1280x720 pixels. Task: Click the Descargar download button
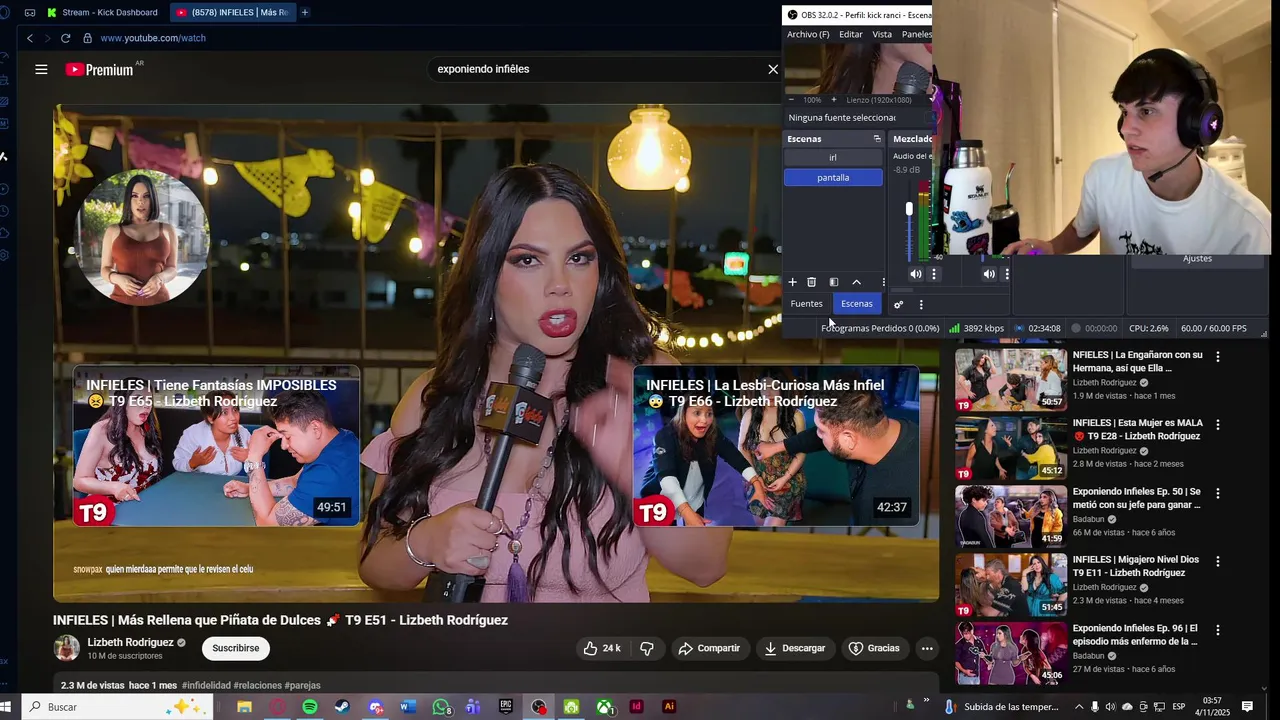(x=795, y=648)
